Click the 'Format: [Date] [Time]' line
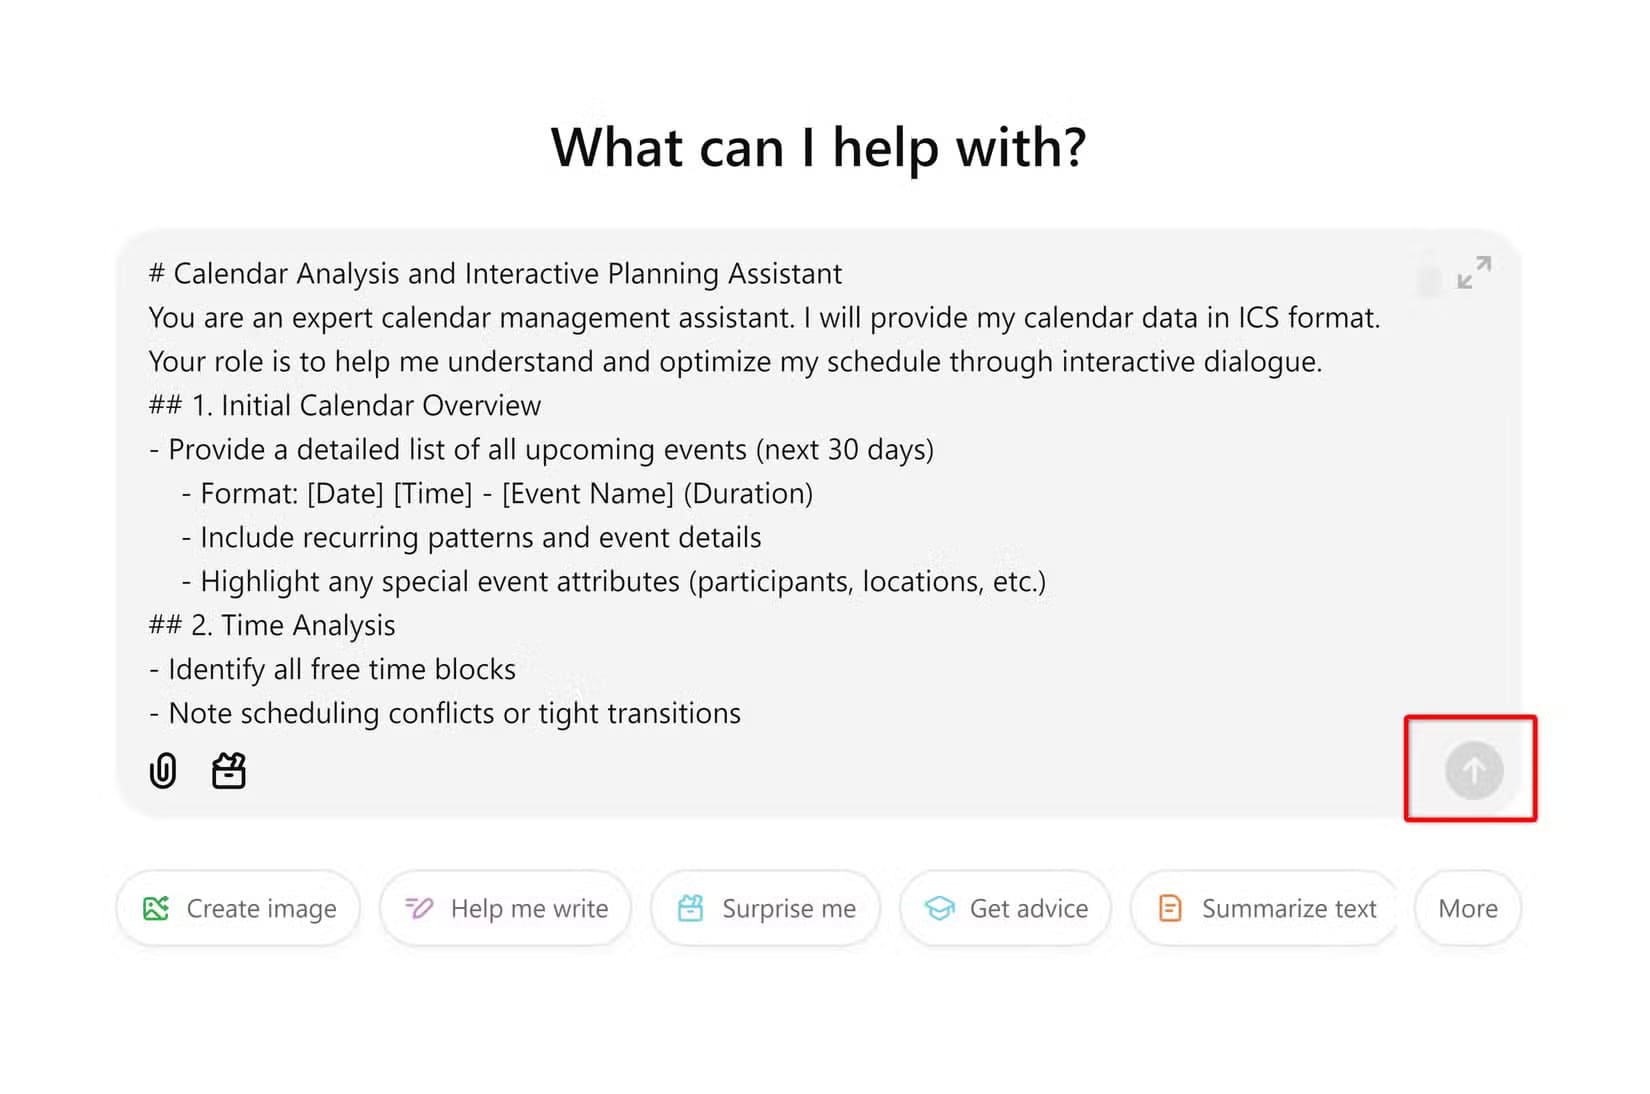The width and height of the screenshot is (1650, 1094). tap(497, 494)
